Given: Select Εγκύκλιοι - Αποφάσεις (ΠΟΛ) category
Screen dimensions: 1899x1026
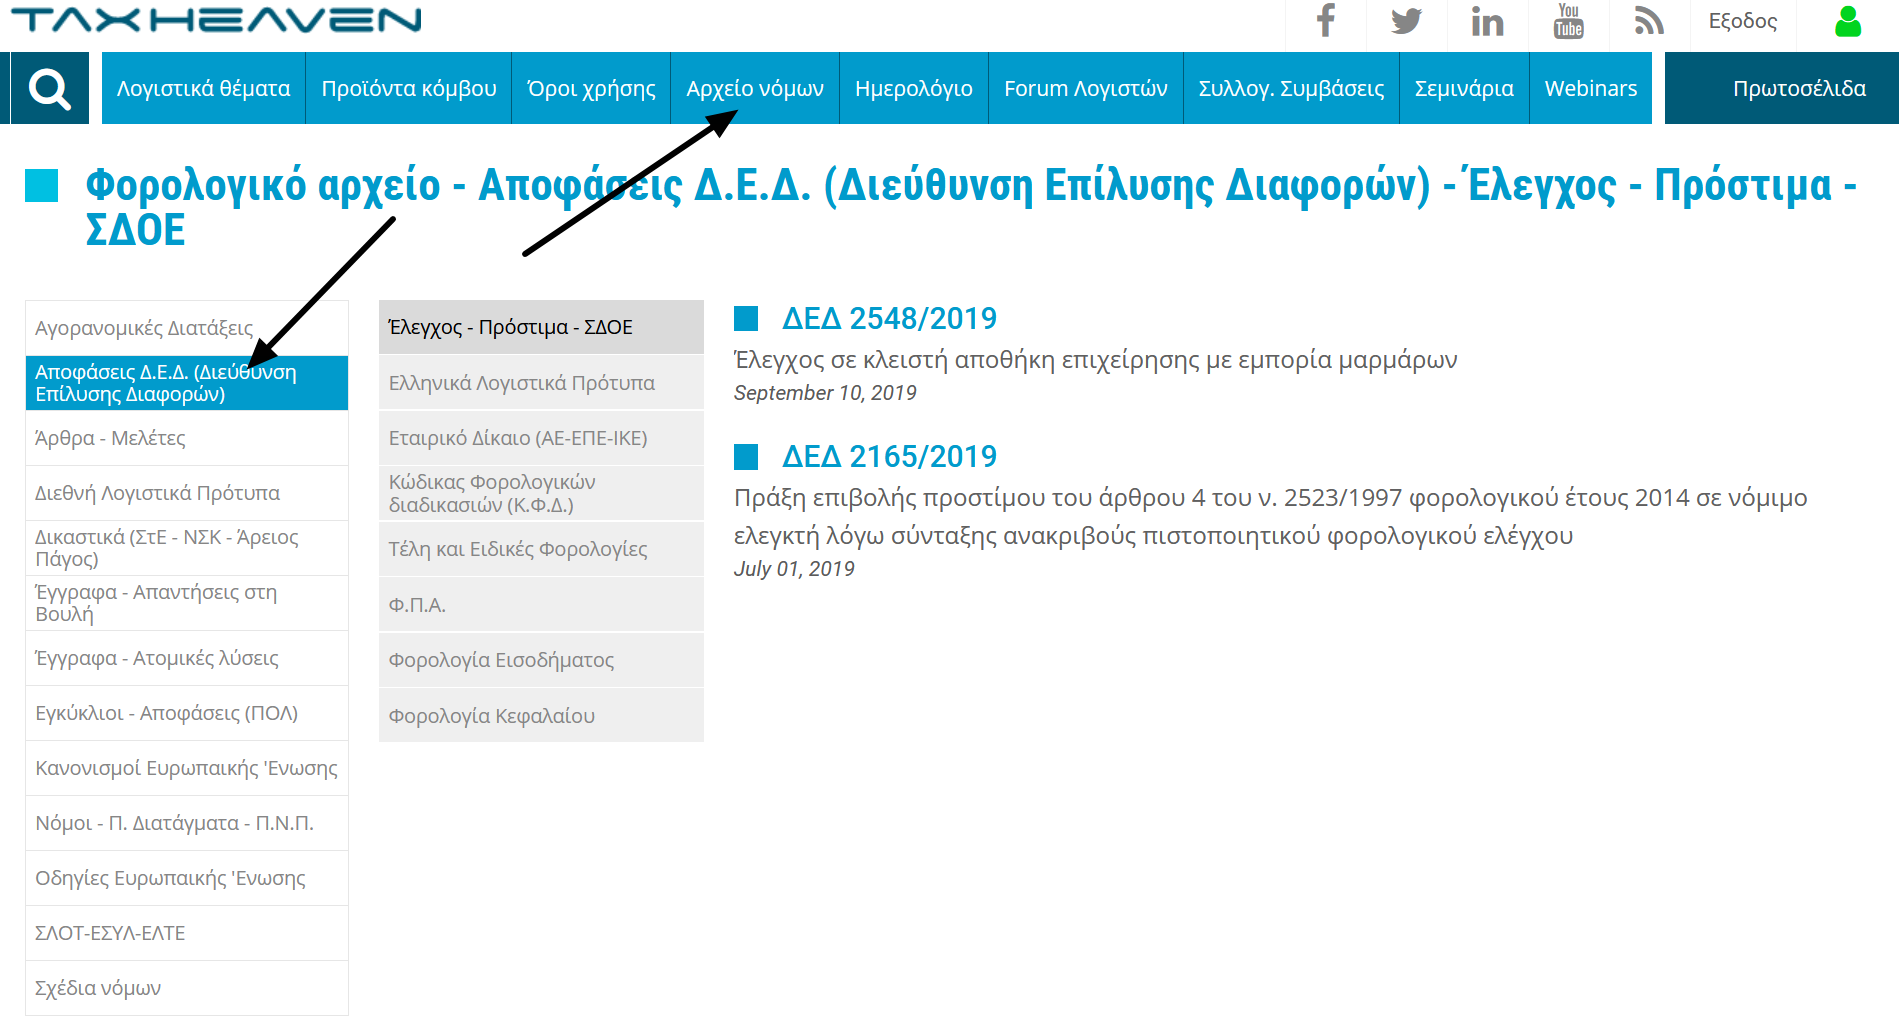Looking at the screenshot, I should [x=166, y=713].
